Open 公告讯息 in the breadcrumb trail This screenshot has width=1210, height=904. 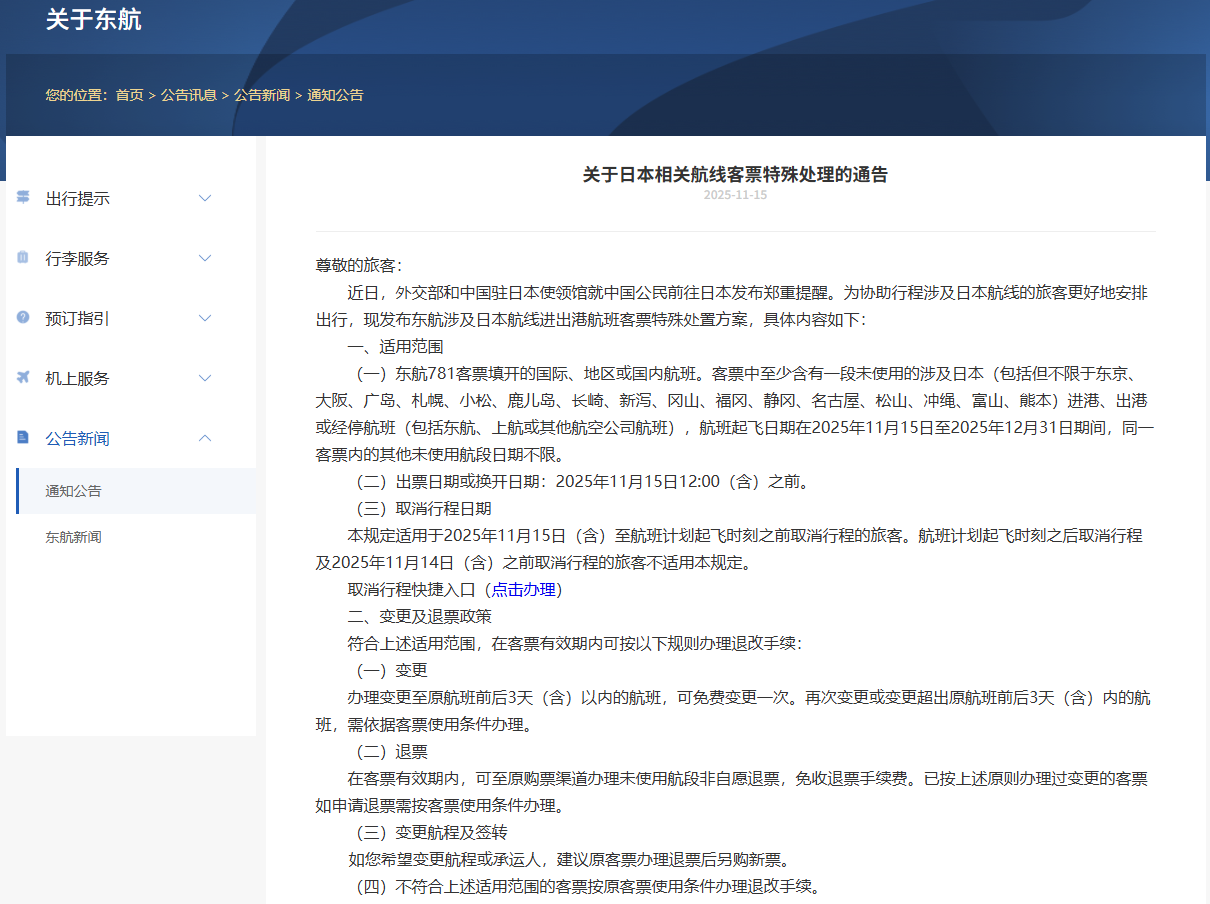click(188, 95)
